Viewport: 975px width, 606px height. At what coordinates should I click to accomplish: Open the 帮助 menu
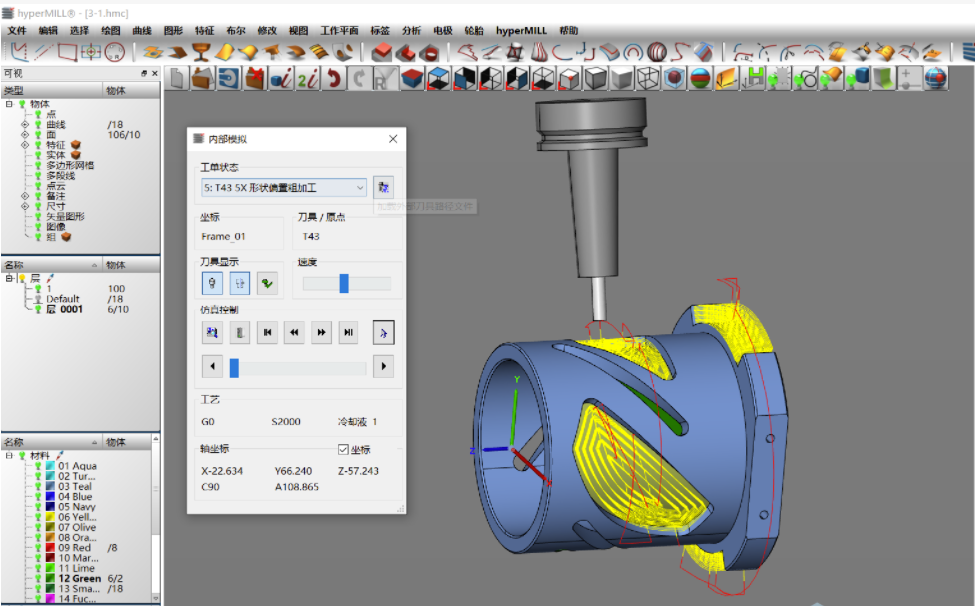[x=568, y=30]
